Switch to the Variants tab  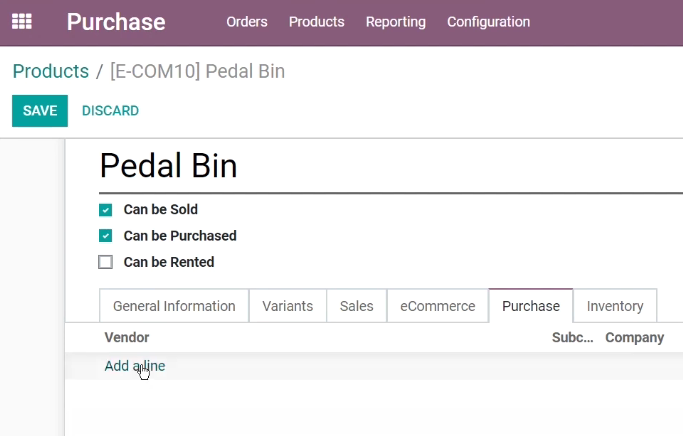[x=287, y=306]
